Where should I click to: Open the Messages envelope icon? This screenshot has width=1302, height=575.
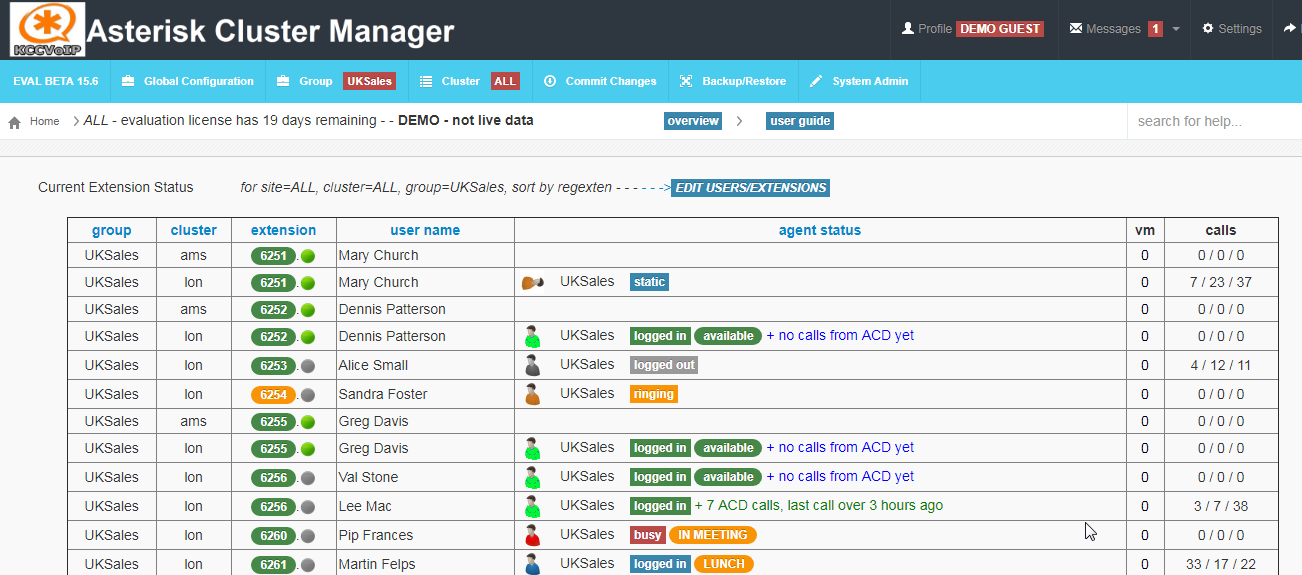coord(1076,29)
